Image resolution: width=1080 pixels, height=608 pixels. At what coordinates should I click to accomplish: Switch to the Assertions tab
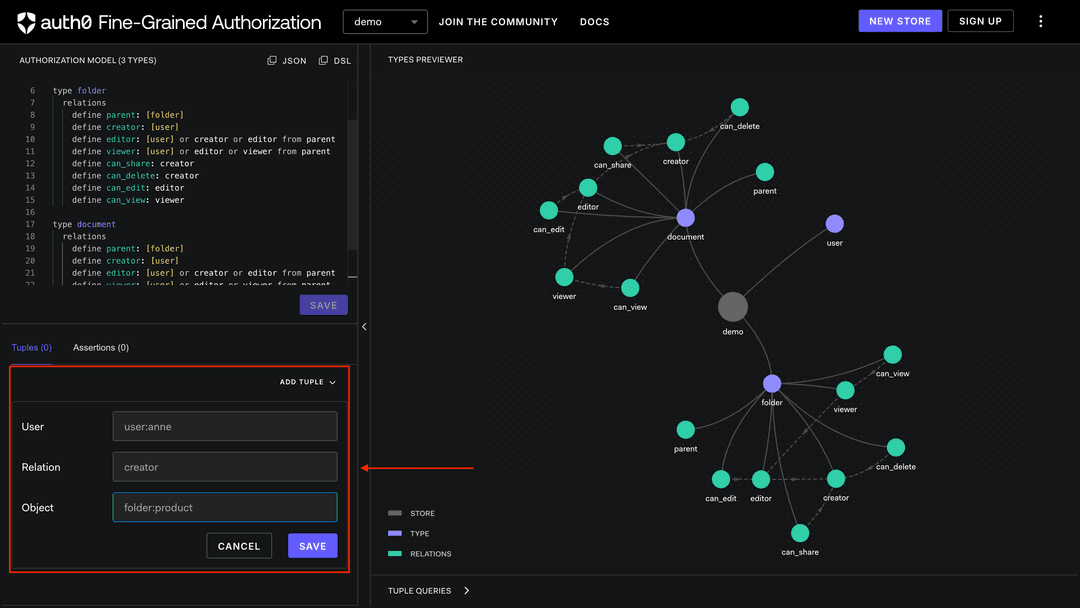[100, 347]
